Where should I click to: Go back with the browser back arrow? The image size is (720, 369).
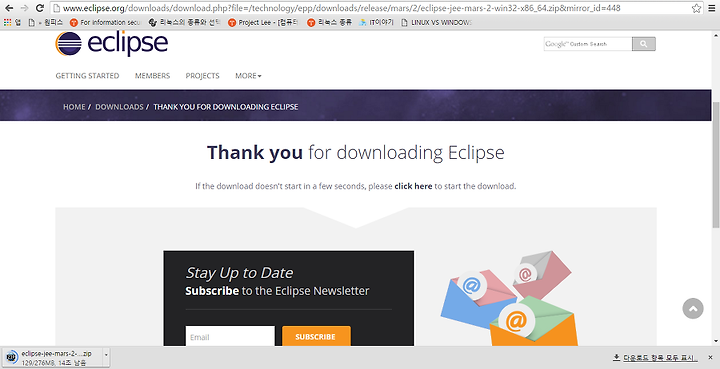(x=9, y=8)
